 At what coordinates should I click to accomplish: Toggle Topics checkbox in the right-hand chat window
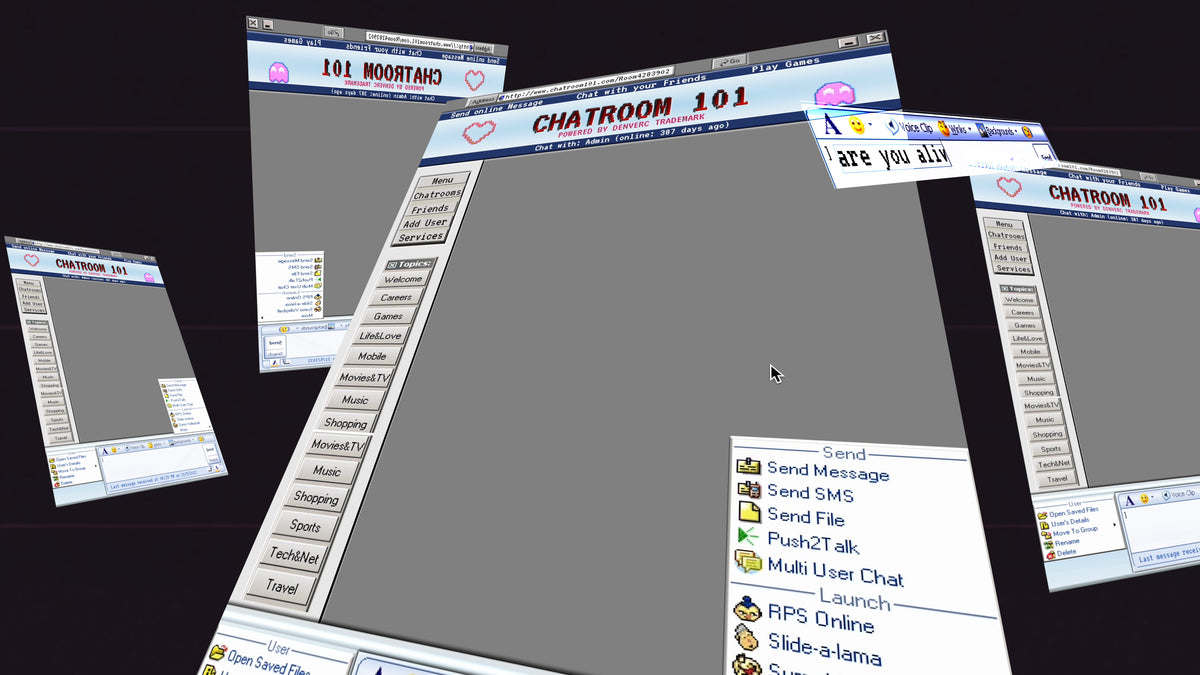1006,289
